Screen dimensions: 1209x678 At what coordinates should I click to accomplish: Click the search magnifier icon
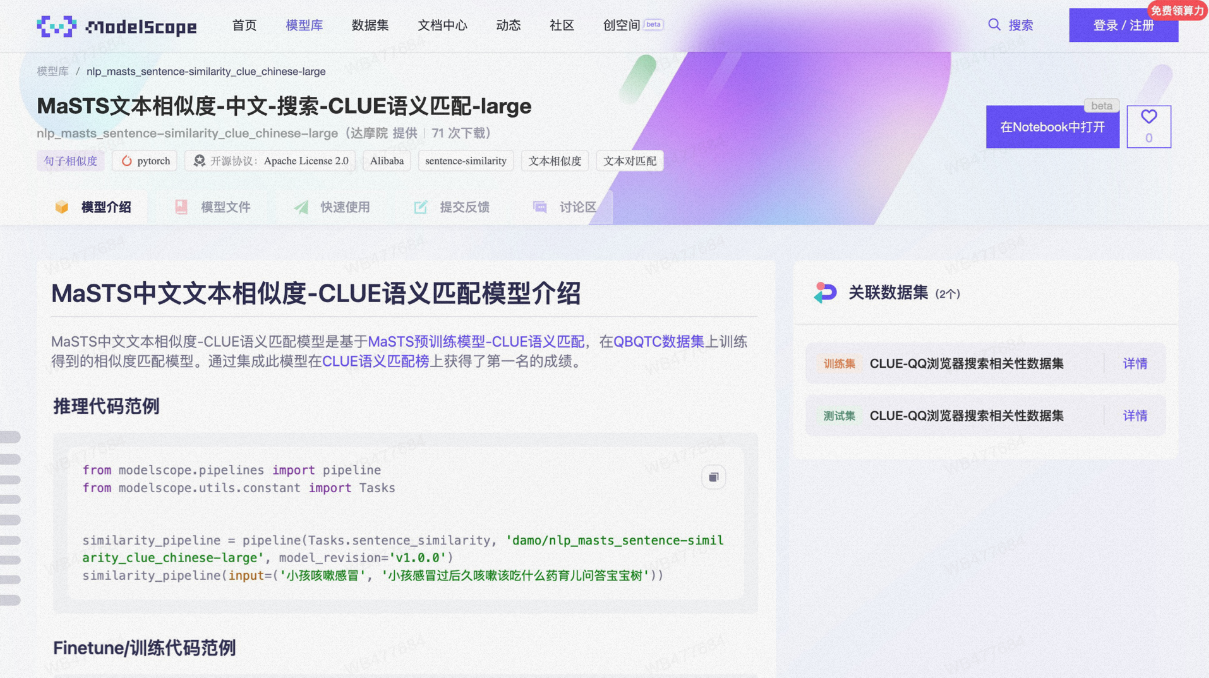tap(994, 25)
